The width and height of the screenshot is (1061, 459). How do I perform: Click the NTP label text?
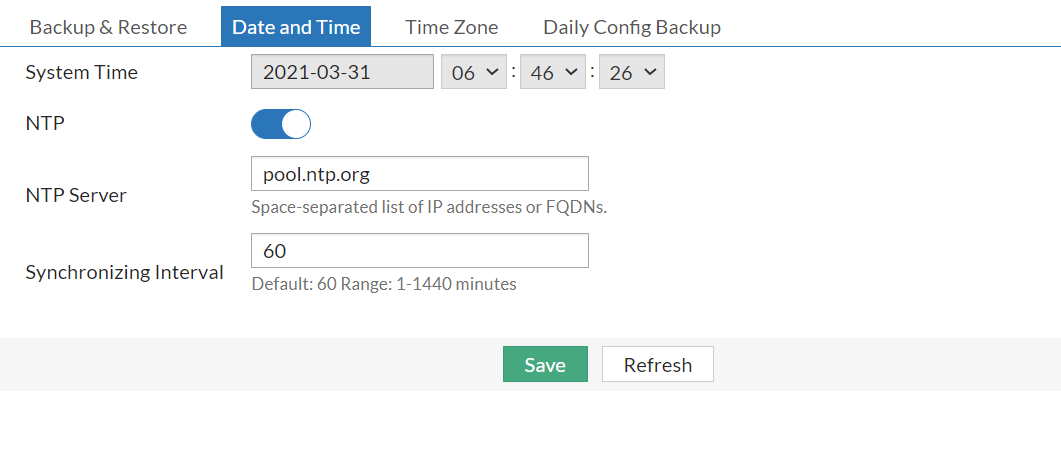pyautogui.click(x=44, y=123)
